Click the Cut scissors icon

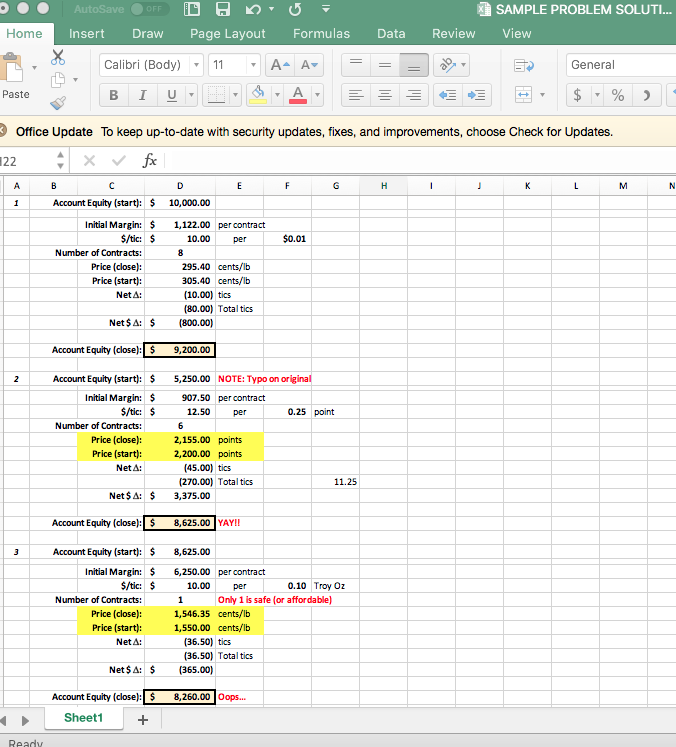click(58, 57)
